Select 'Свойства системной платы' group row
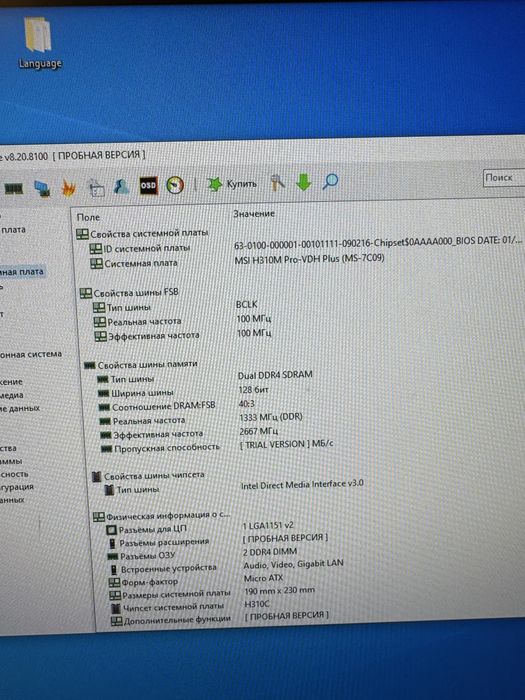This screenshot has height=700, width=525. point(142,233)
